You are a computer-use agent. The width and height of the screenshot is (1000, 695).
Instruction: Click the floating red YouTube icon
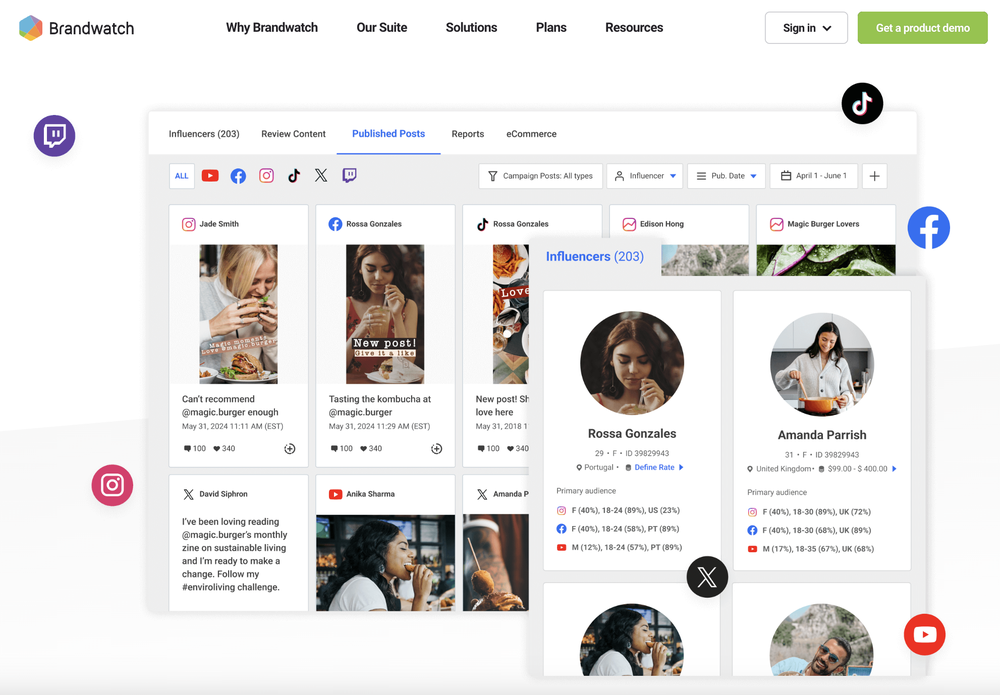pyautogui.click(x=925, y=634)
